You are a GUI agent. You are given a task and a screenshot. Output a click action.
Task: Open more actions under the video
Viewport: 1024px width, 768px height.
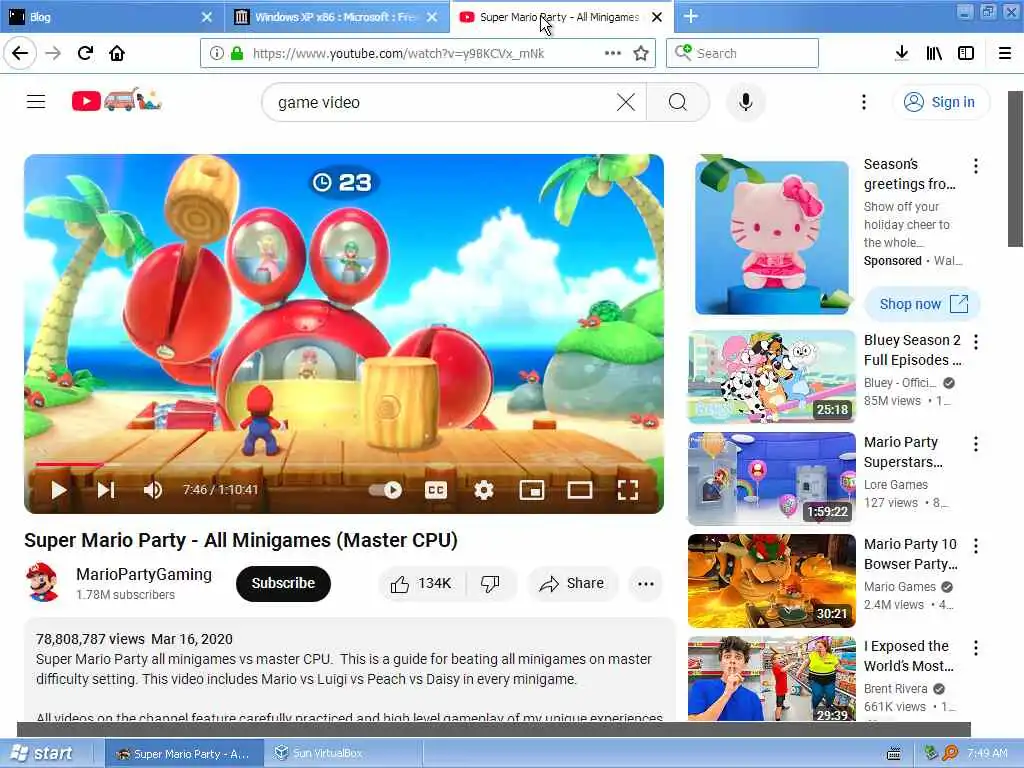point(646,584)
